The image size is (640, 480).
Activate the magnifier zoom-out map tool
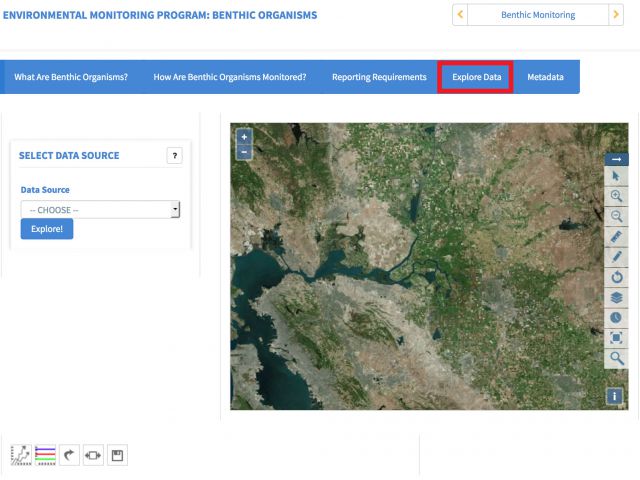(616, 216)
